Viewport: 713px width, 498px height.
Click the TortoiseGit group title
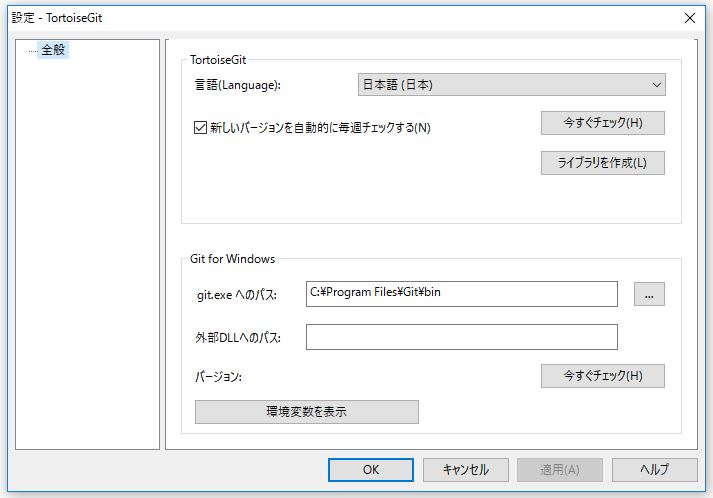[218, 60]
